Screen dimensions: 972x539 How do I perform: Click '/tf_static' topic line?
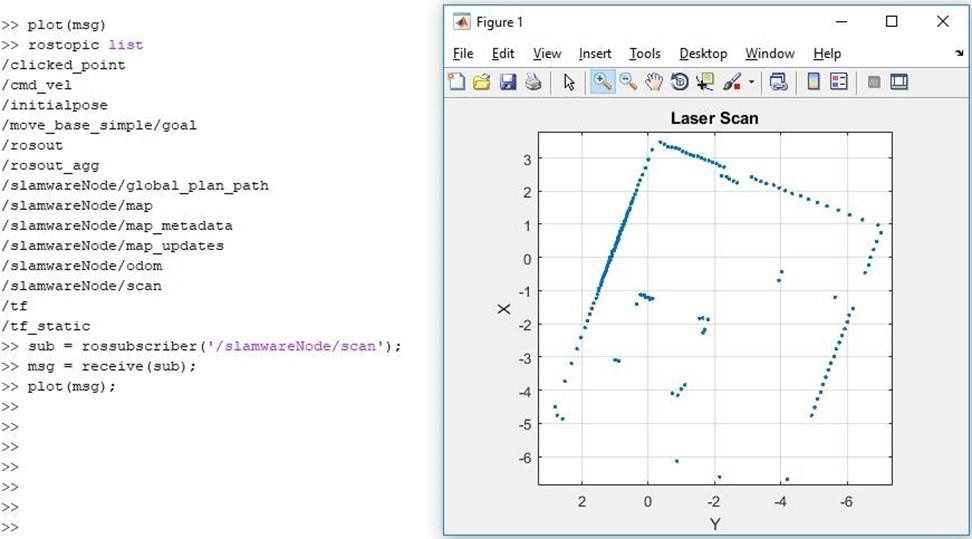(x=46, y=326)
